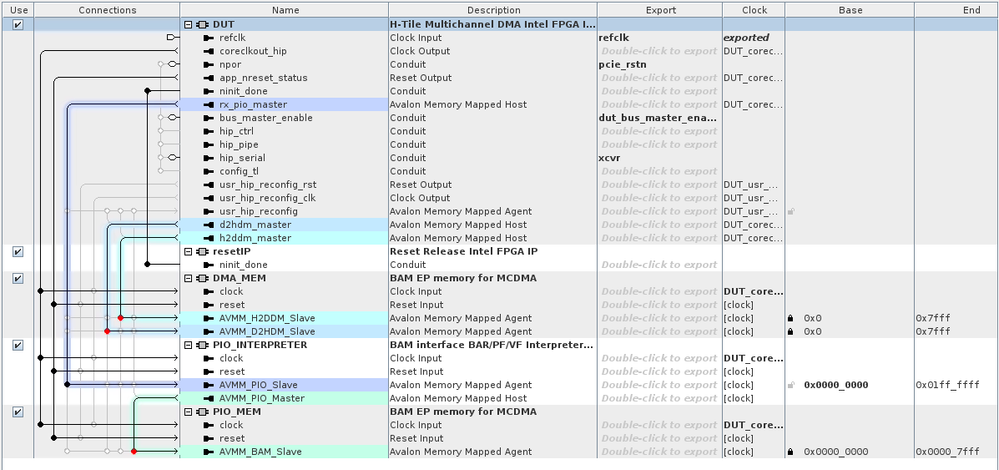The width and height of the screenshot is (999, 470).
Task: Collapse the DUT component tree
Action: (188, 24)
